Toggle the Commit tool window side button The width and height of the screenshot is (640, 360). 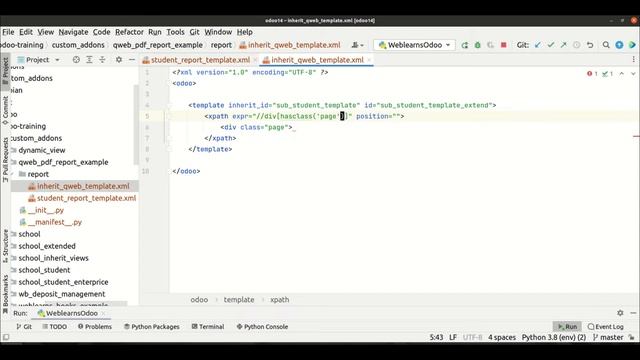5,110
